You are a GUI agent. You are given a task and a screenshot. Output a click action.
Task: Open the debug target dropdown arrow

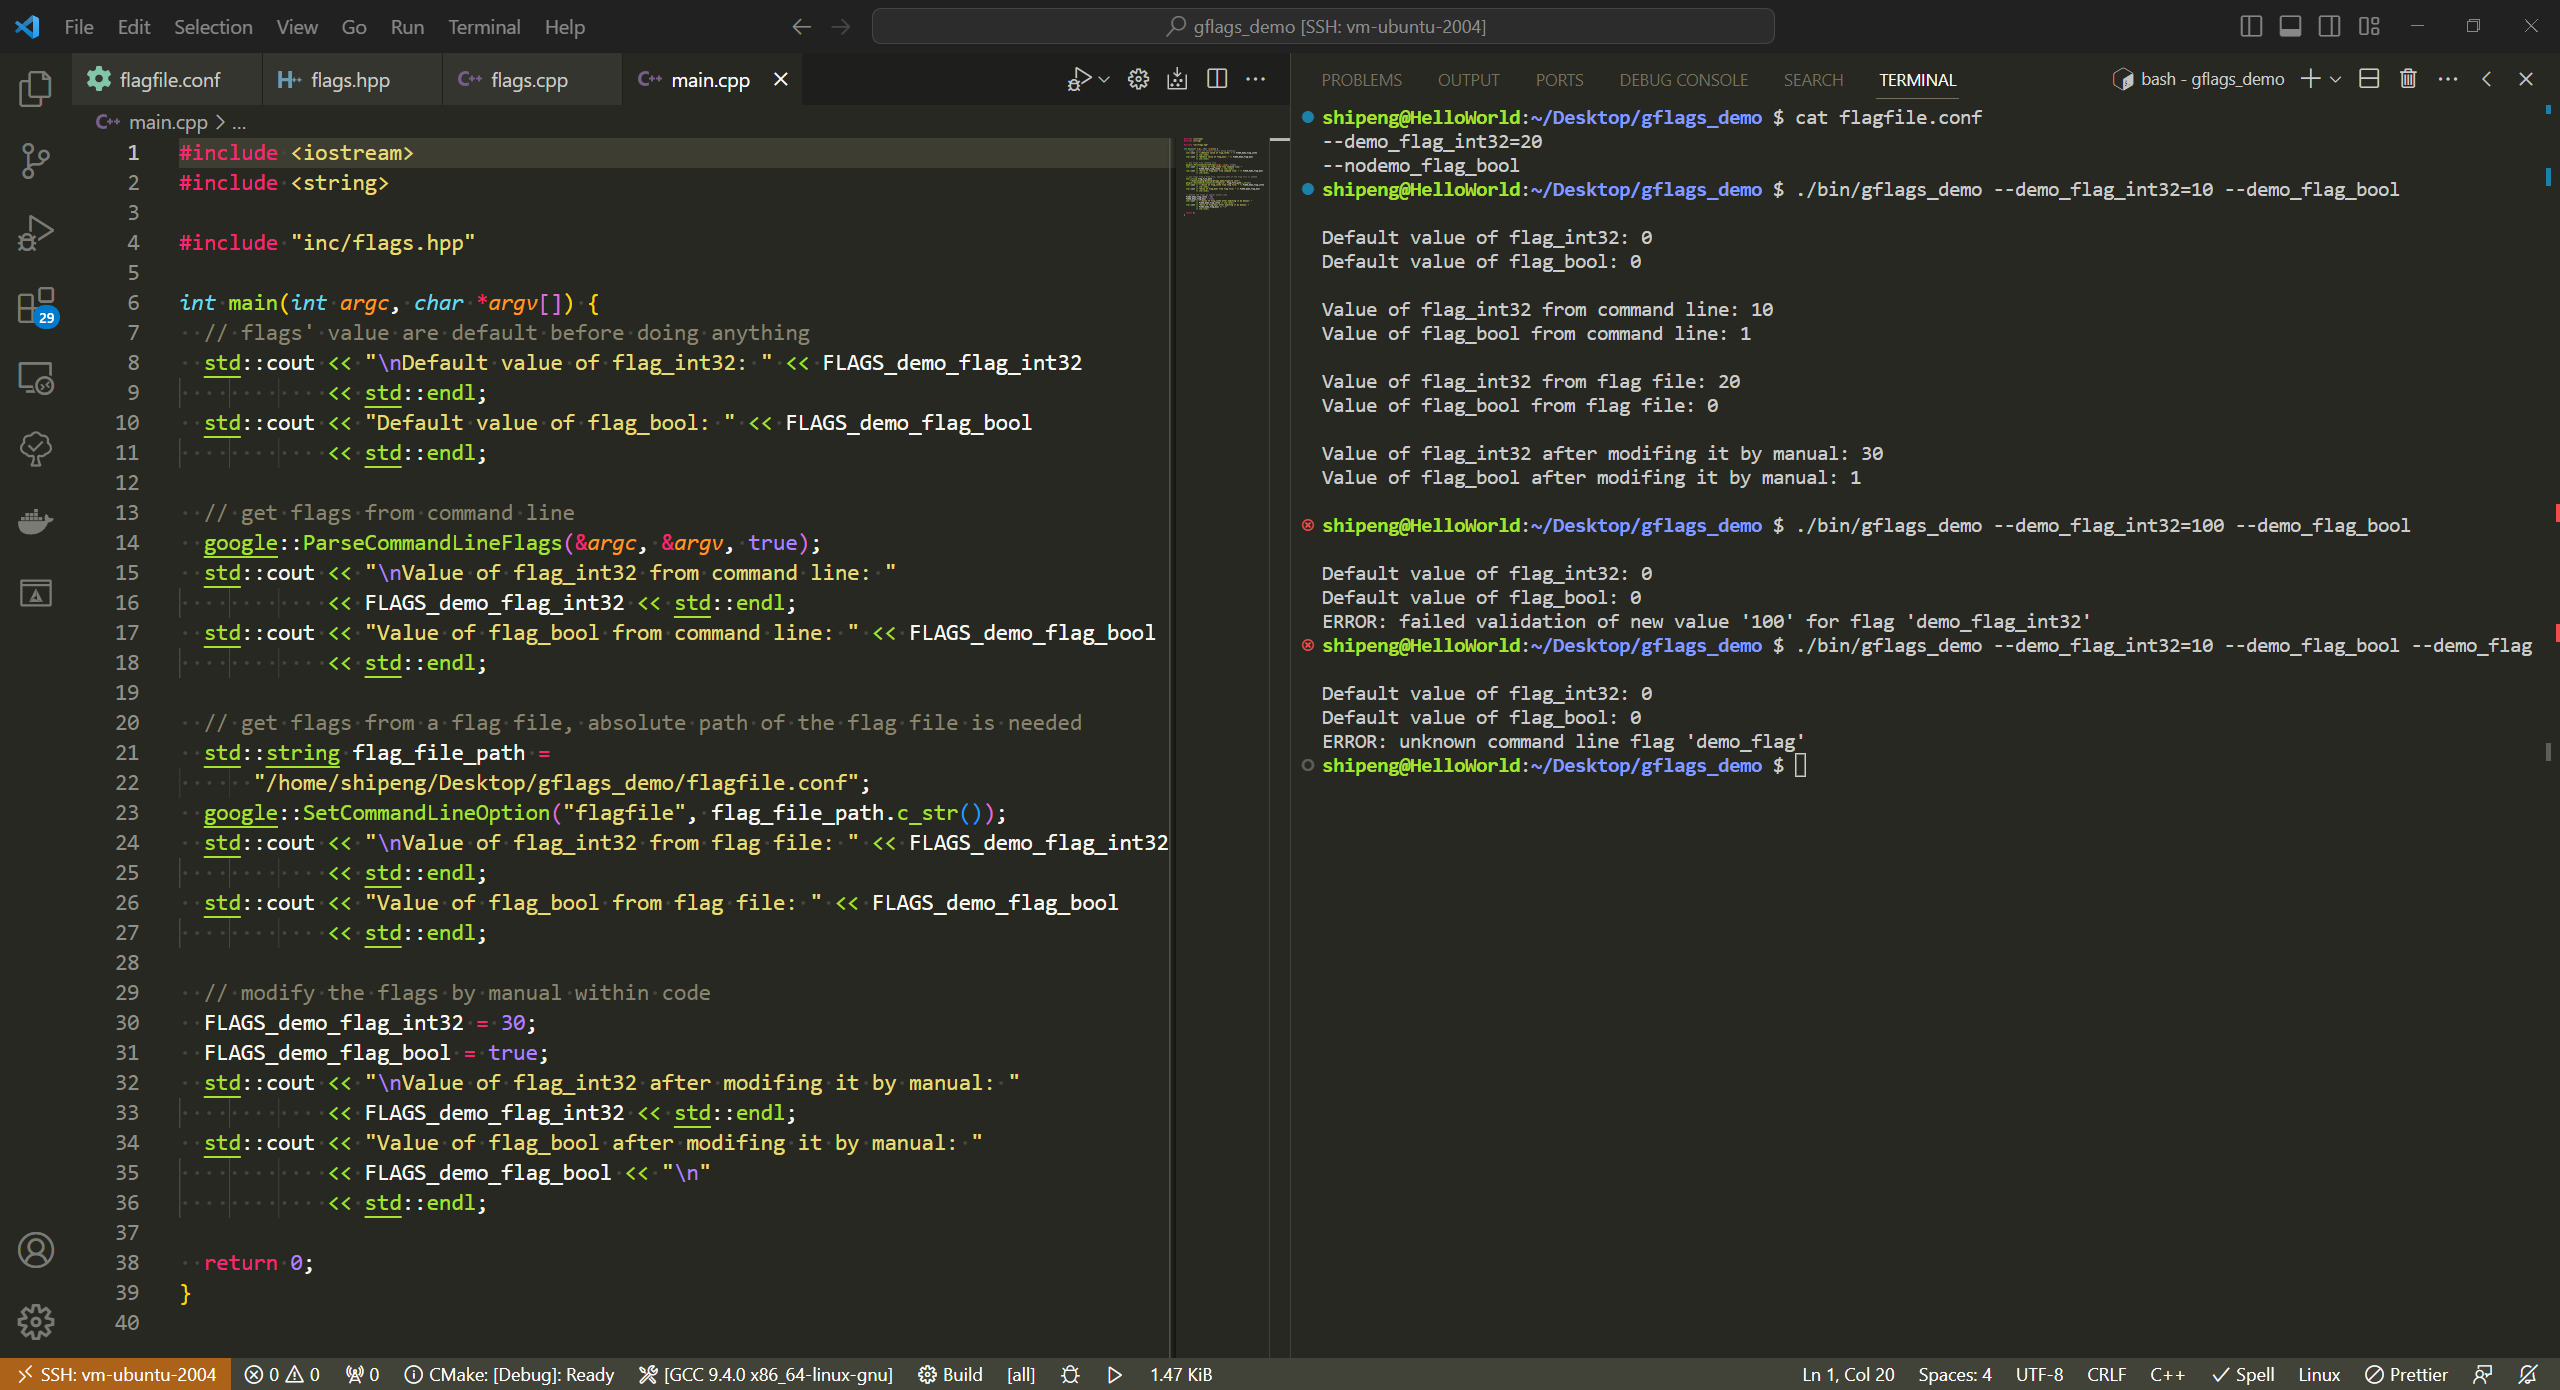pyautogui.click(x=1103, y=79)
